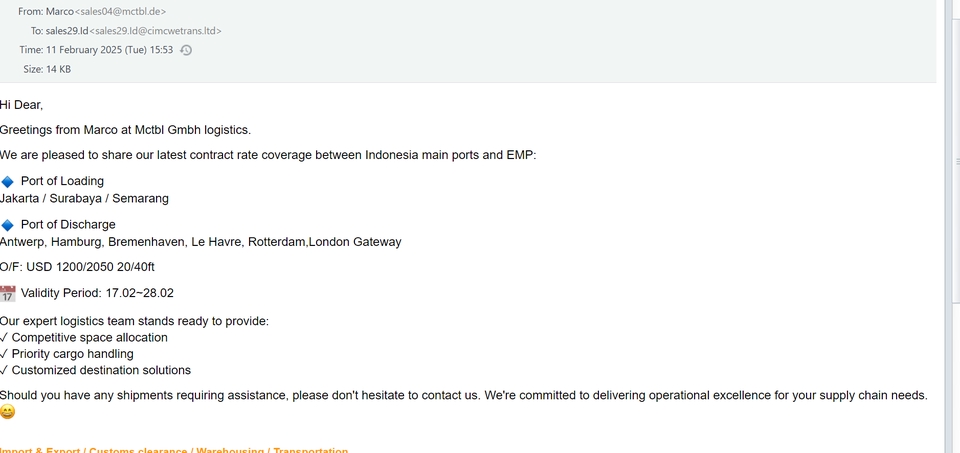
Task: Click the Antwerp, Hamburg discharge ports line
Action: point(200,242)
